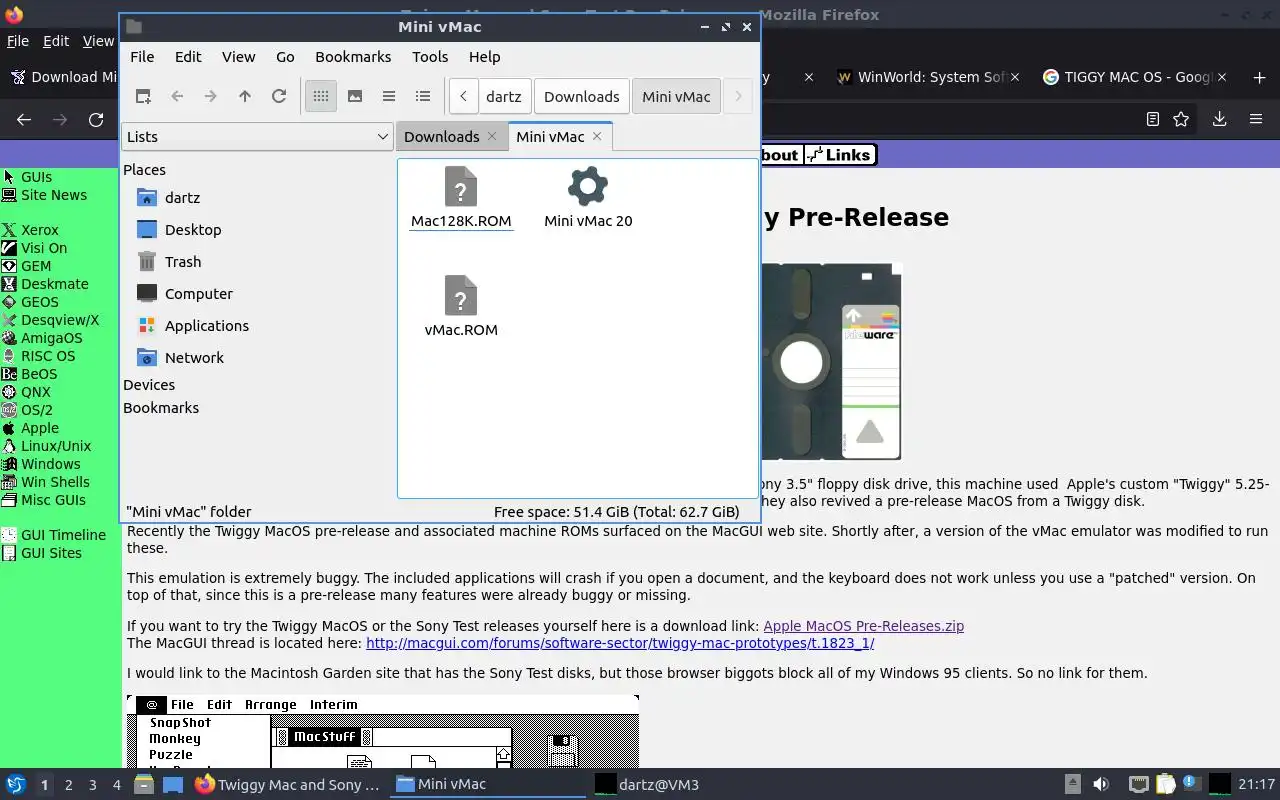This screenshot has height=800, width=1280.
Task: Toggle reader view in Firefox
Action: pyautogui.click(x=1153, y=119)
